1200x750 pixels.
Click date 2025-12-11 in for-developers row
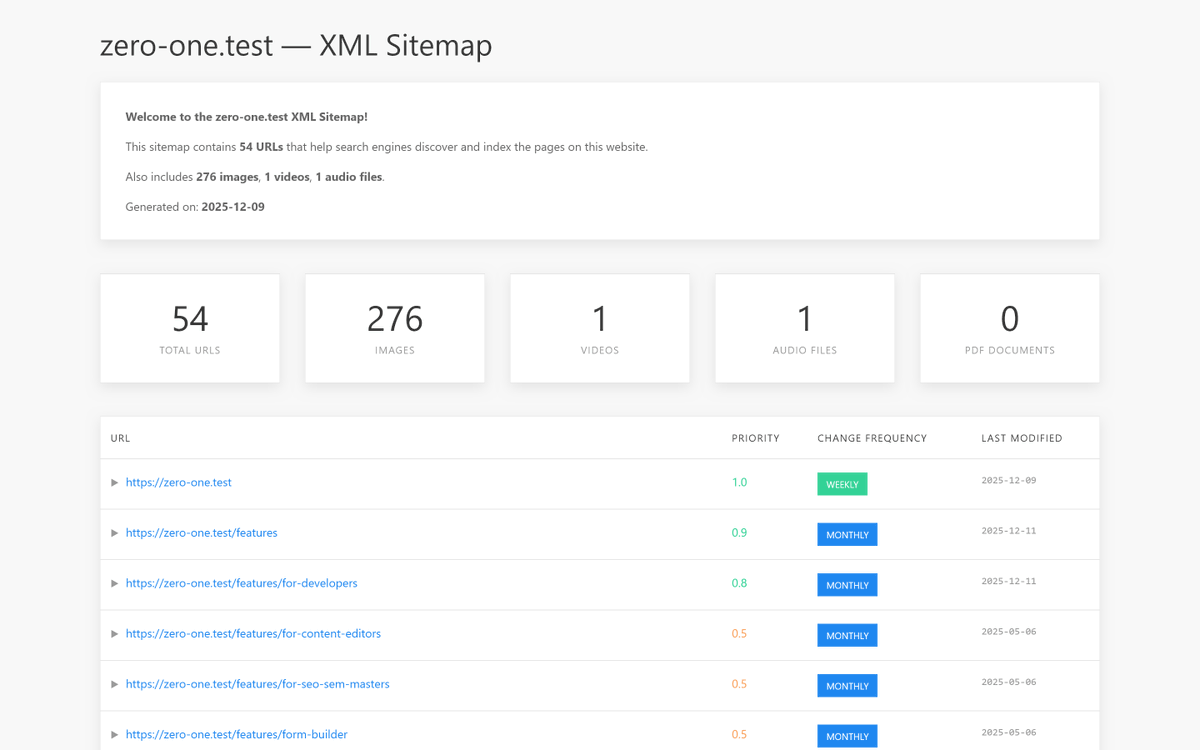(x=1009, y=581)
